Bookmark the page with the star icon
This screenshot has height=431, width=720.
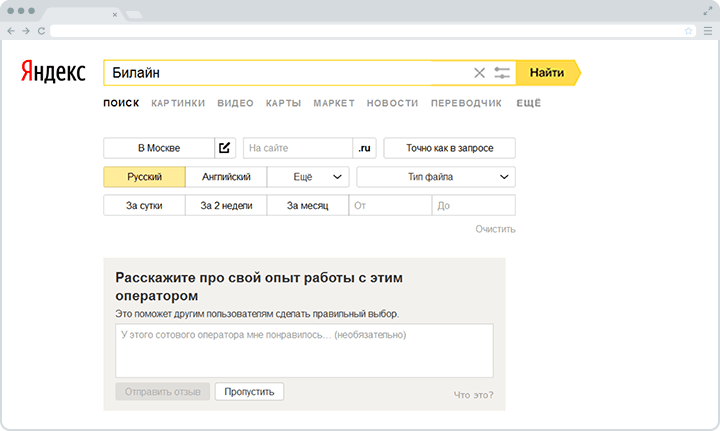688,31
